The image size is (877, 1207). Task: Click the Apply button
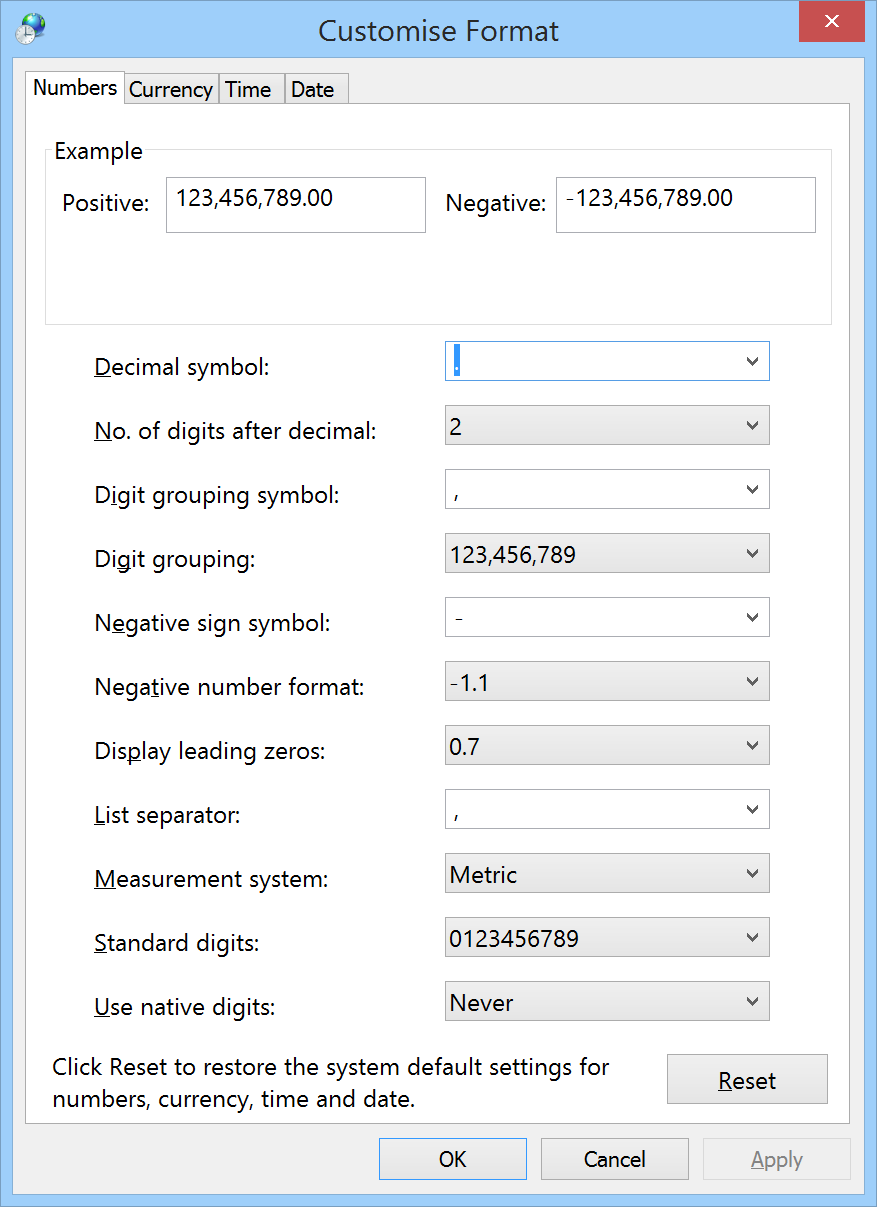coord(777,1159)
